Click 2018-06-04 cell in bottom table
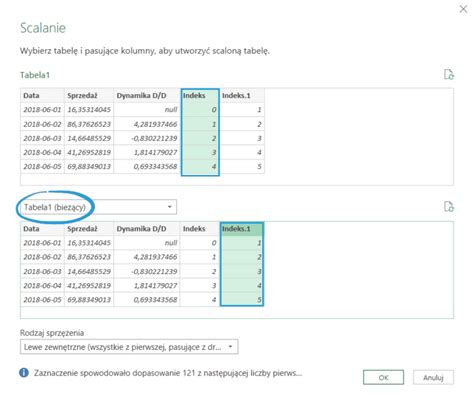The width and height of the screenshot is (474, 404). click(42, 285)
